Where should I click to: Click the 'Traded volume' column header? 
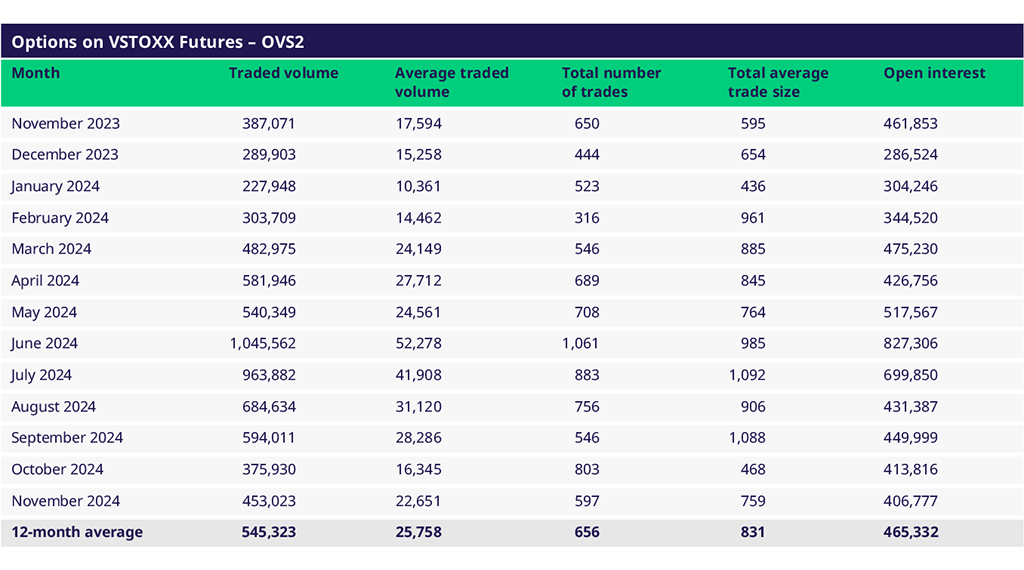[283, 73]
